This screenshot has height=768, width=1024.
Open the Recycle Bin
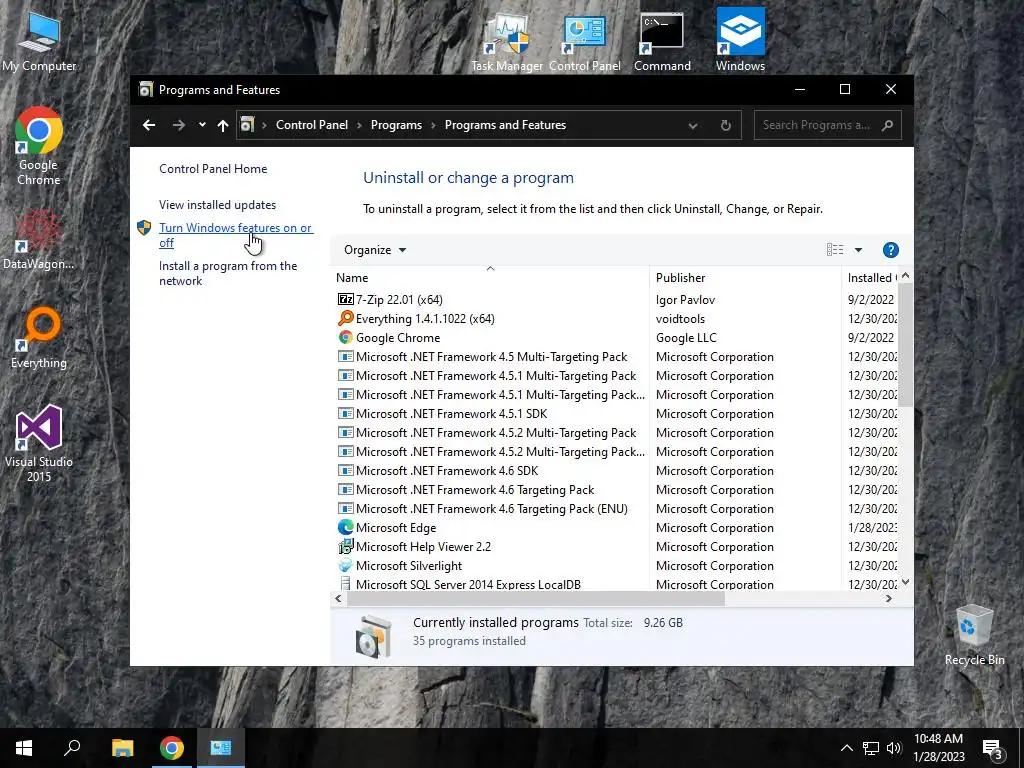(974, 635)
